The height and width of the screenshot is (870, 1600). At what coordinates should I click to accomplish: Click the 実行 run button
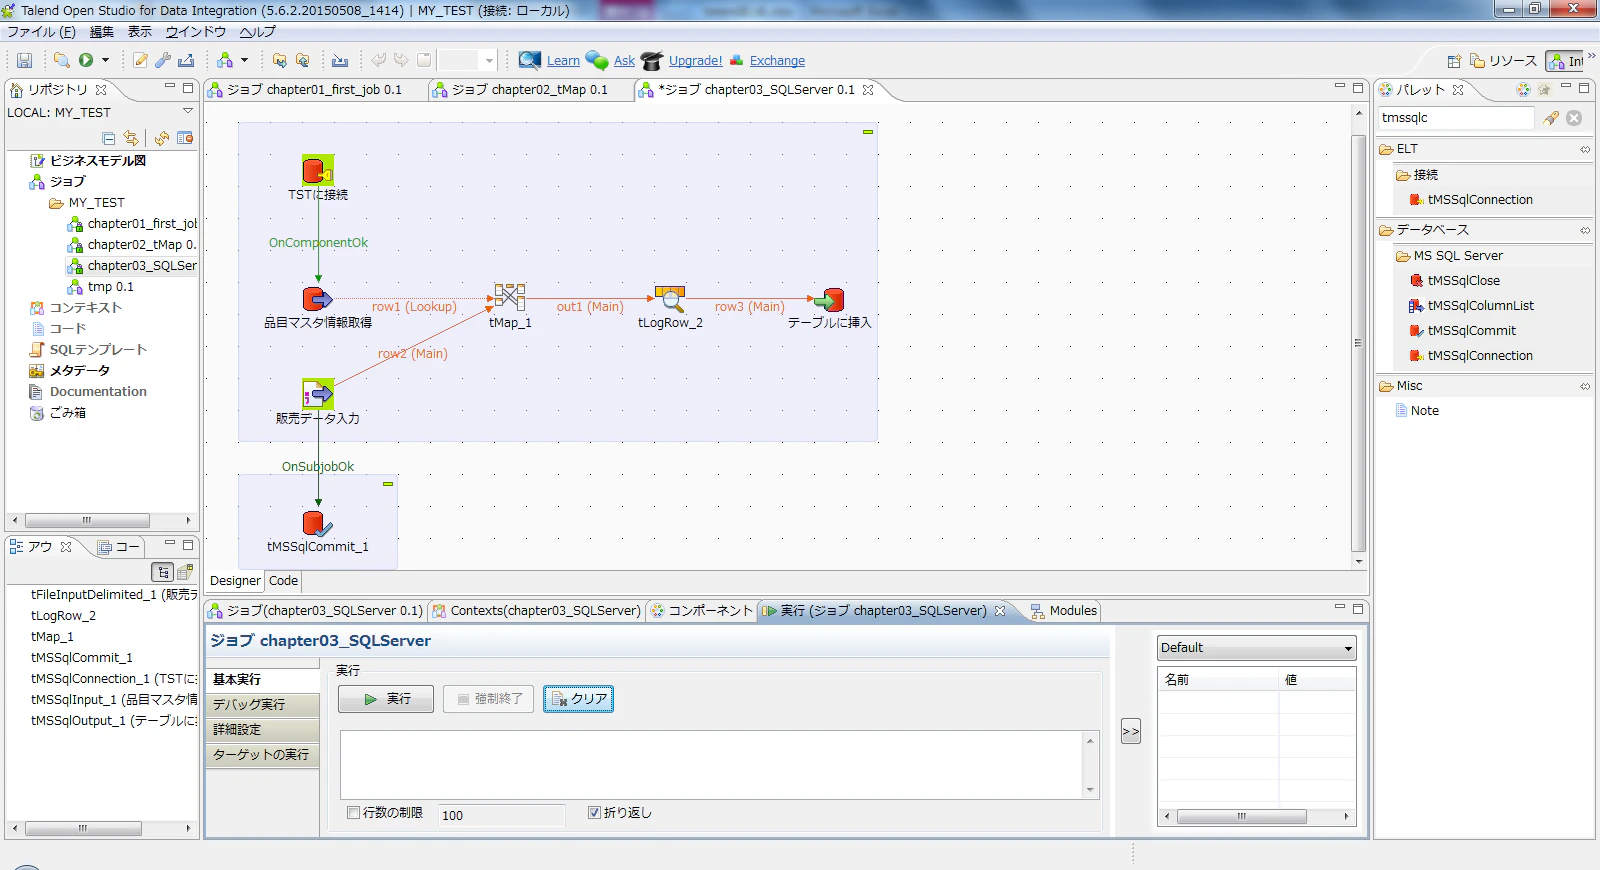(x=386, y=699)
